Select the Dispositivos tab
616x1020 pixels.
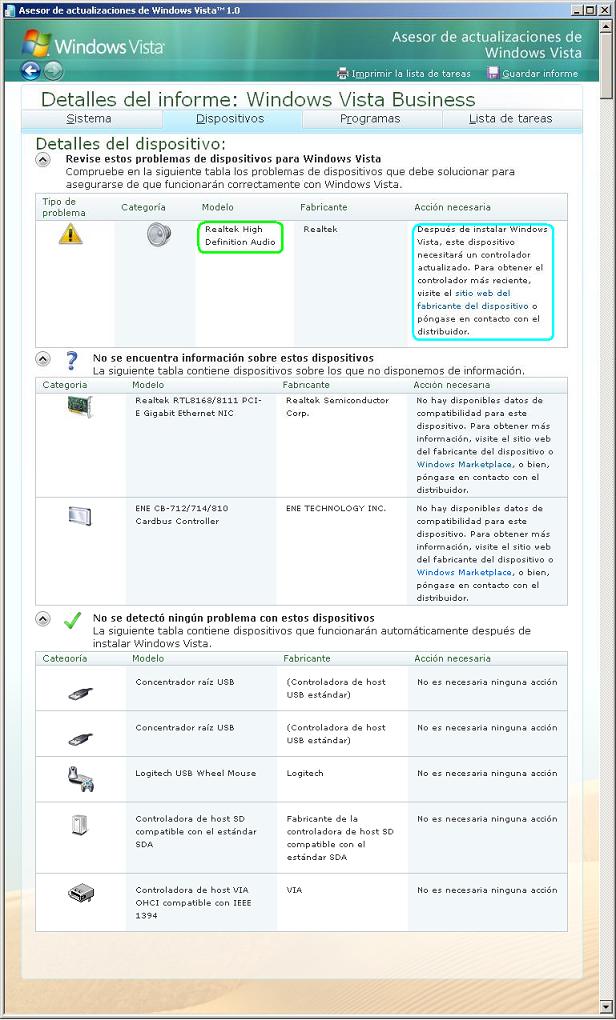(x=230, y=119)
